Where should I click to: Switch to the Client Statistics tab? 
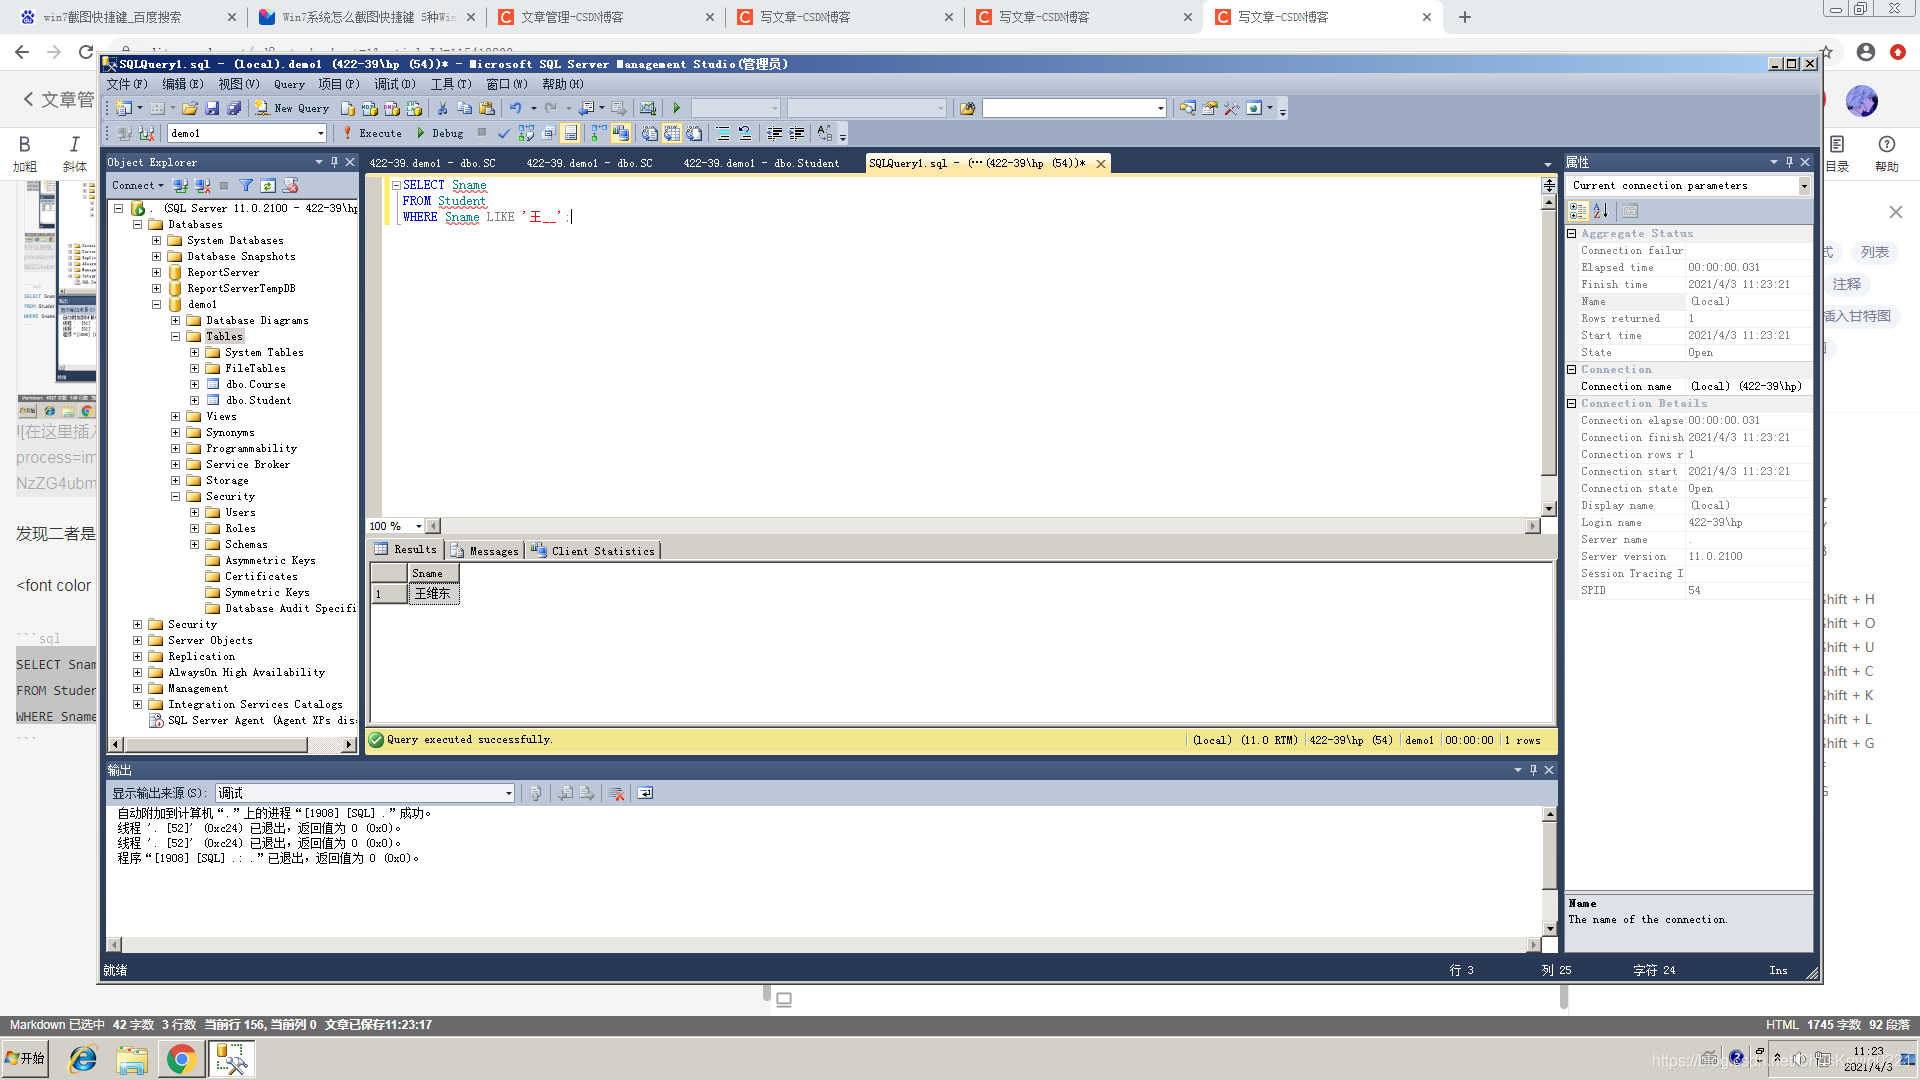[x=593, y=551]
